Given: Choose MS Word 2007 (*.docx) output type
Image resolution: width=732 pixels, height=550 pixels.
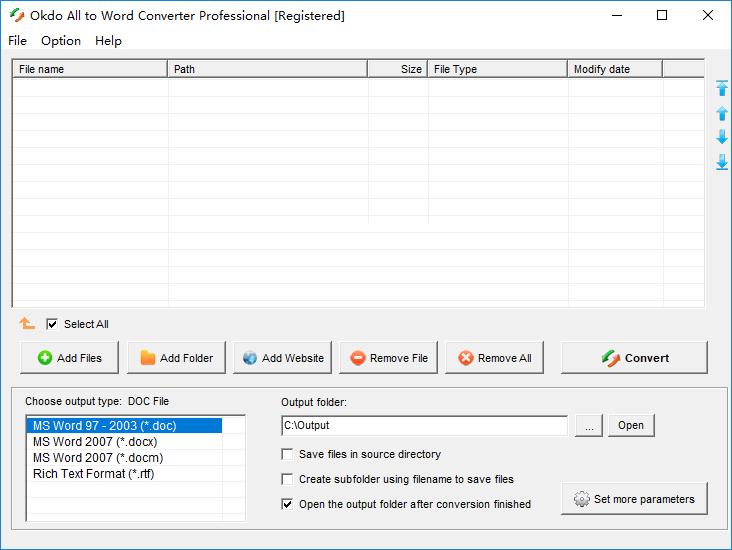Looking at the screenshot, I should pyautogui.click(x=95, y=442).
